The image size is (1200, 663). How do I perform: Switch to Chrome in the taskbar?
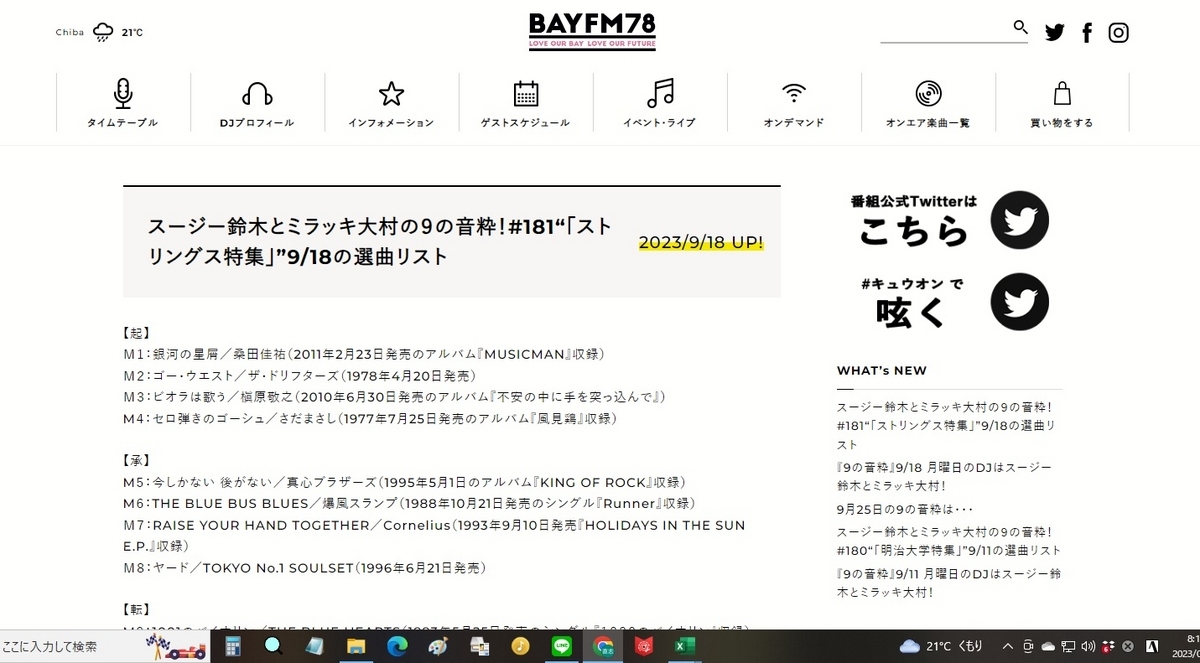(602, 647)
